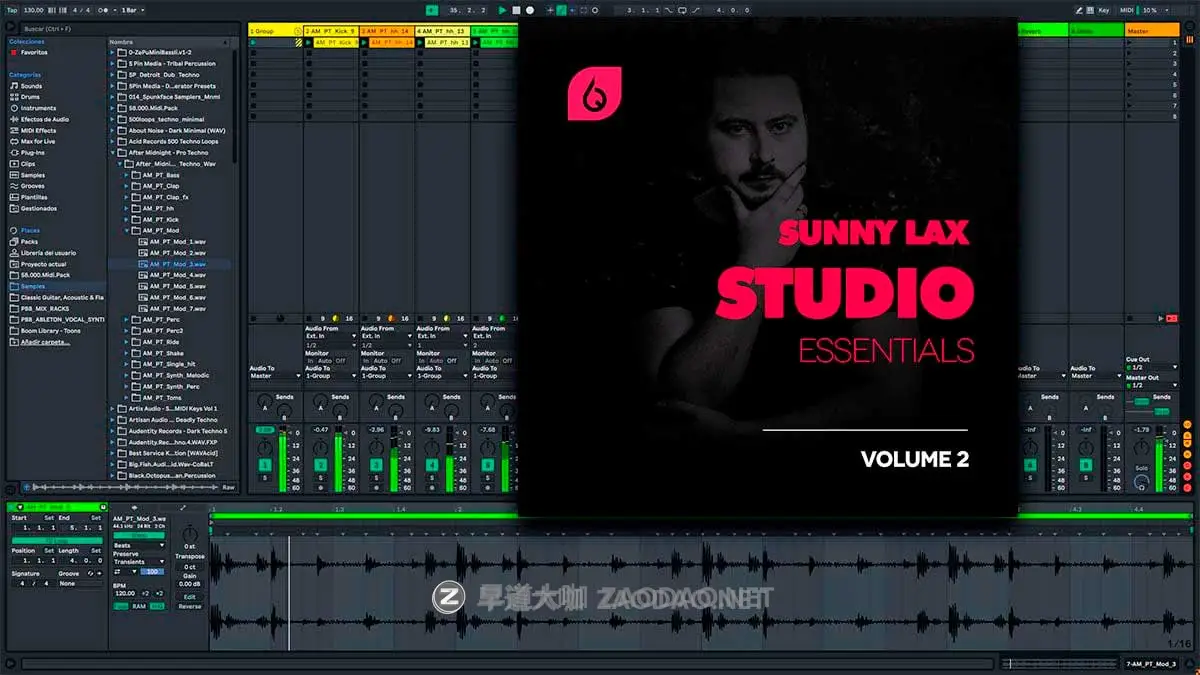Click the Tap tempo button
Image resolution: width=1200 pixels, height=675 pixels.
click(12, 10)
